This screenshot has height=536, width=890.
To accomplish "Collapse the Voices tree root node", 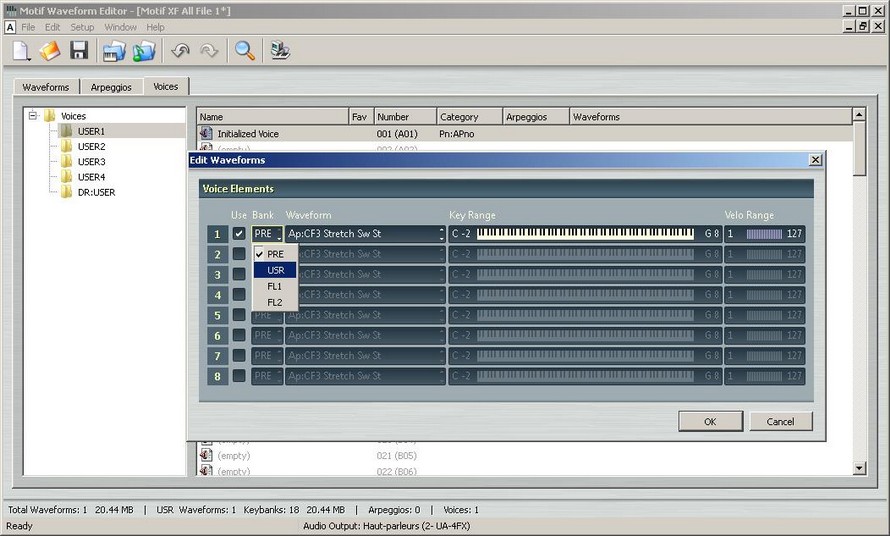I will click(x=33, y=116).
